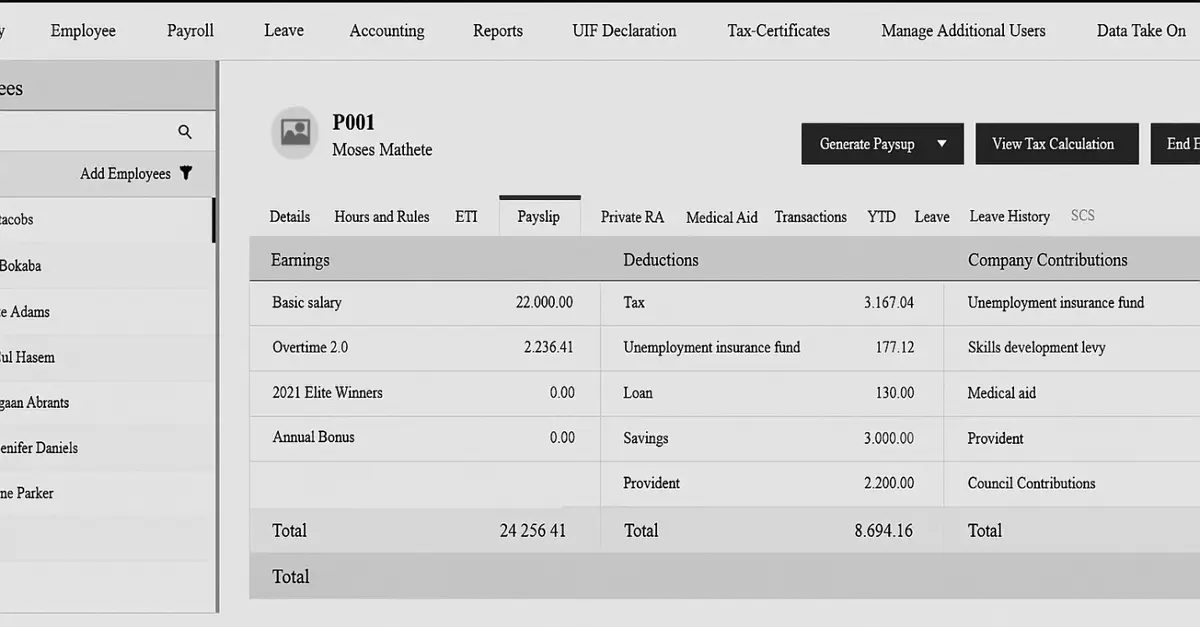The height and width of the screenshot is (627, 1200).
Task: View the Private RA tab
Action: pos(632,216)
